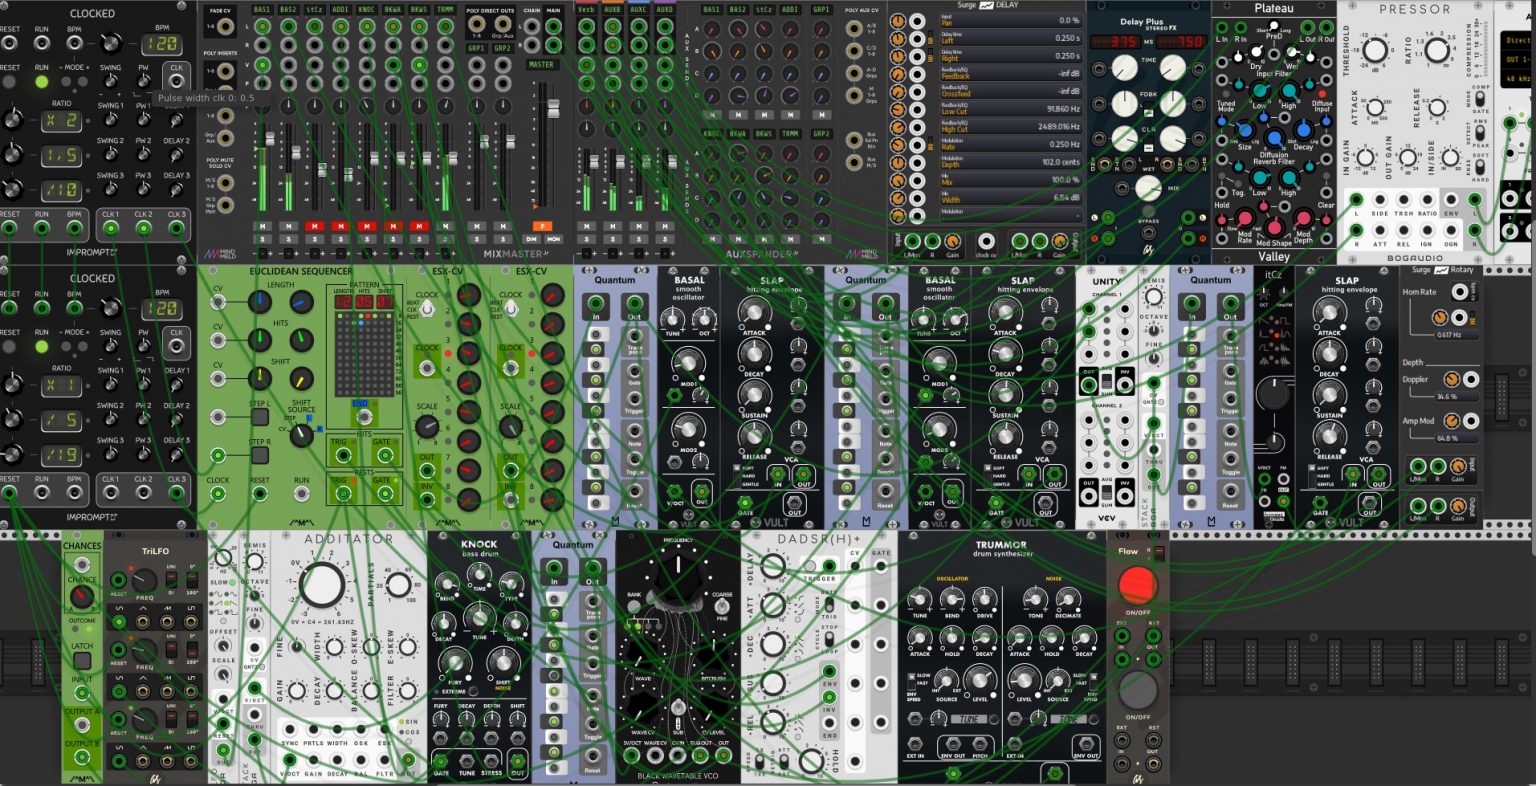The height and width of the screenshot is (786, 1536).
Task: Click the orange F fade button on MixMaster master
Action: point(542,227)
